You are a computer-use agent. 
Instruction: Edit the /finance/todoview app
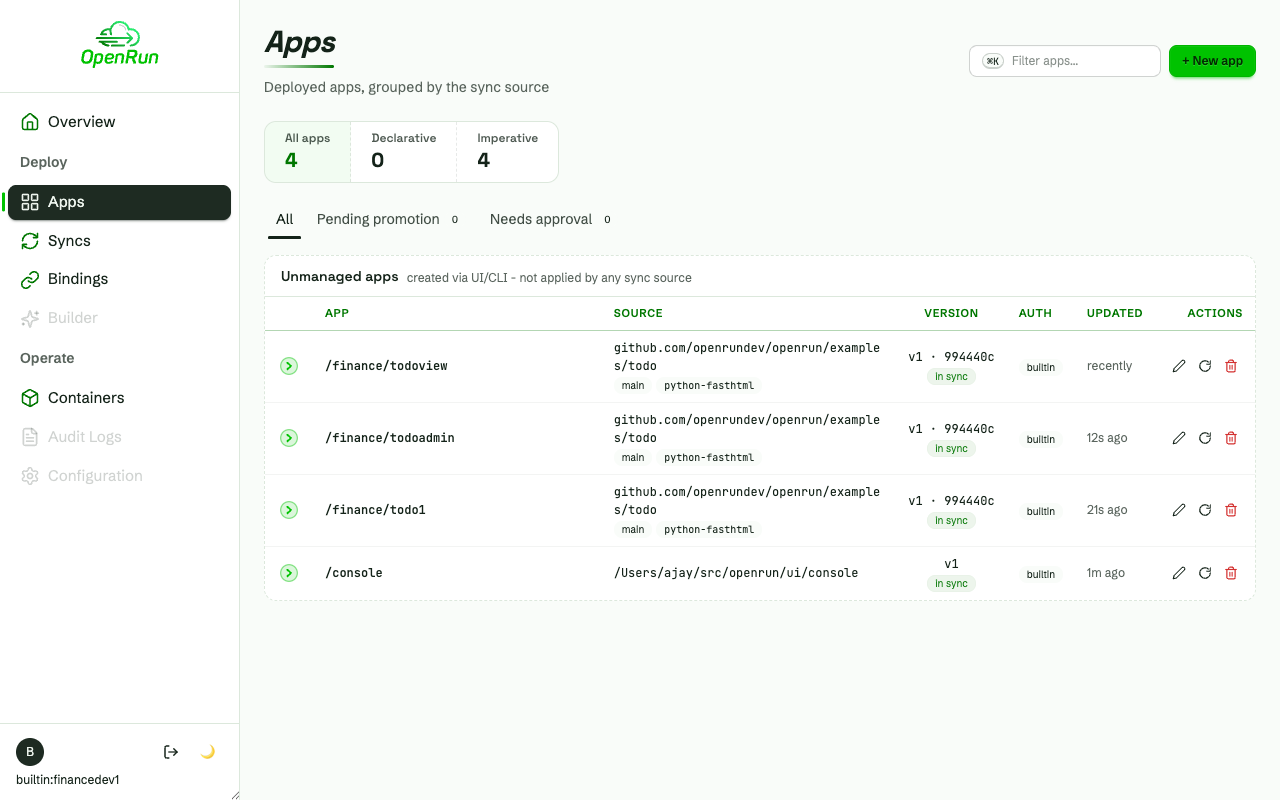coord(1179,366)
